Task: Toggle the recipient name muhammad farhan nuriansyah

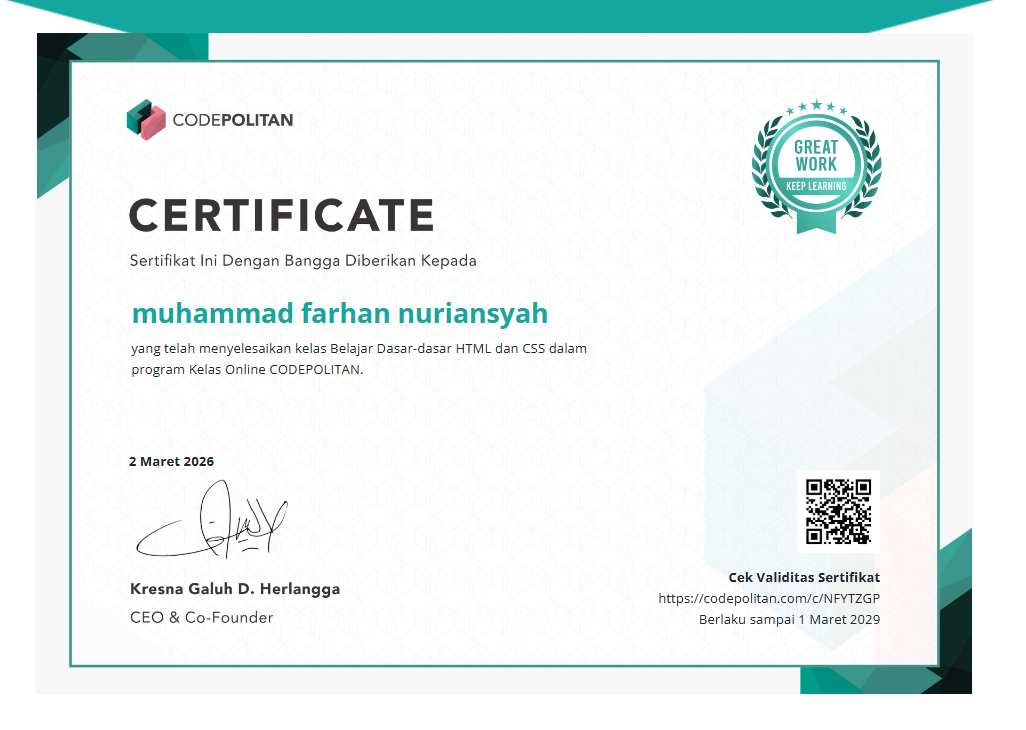Action: [338, 312]
